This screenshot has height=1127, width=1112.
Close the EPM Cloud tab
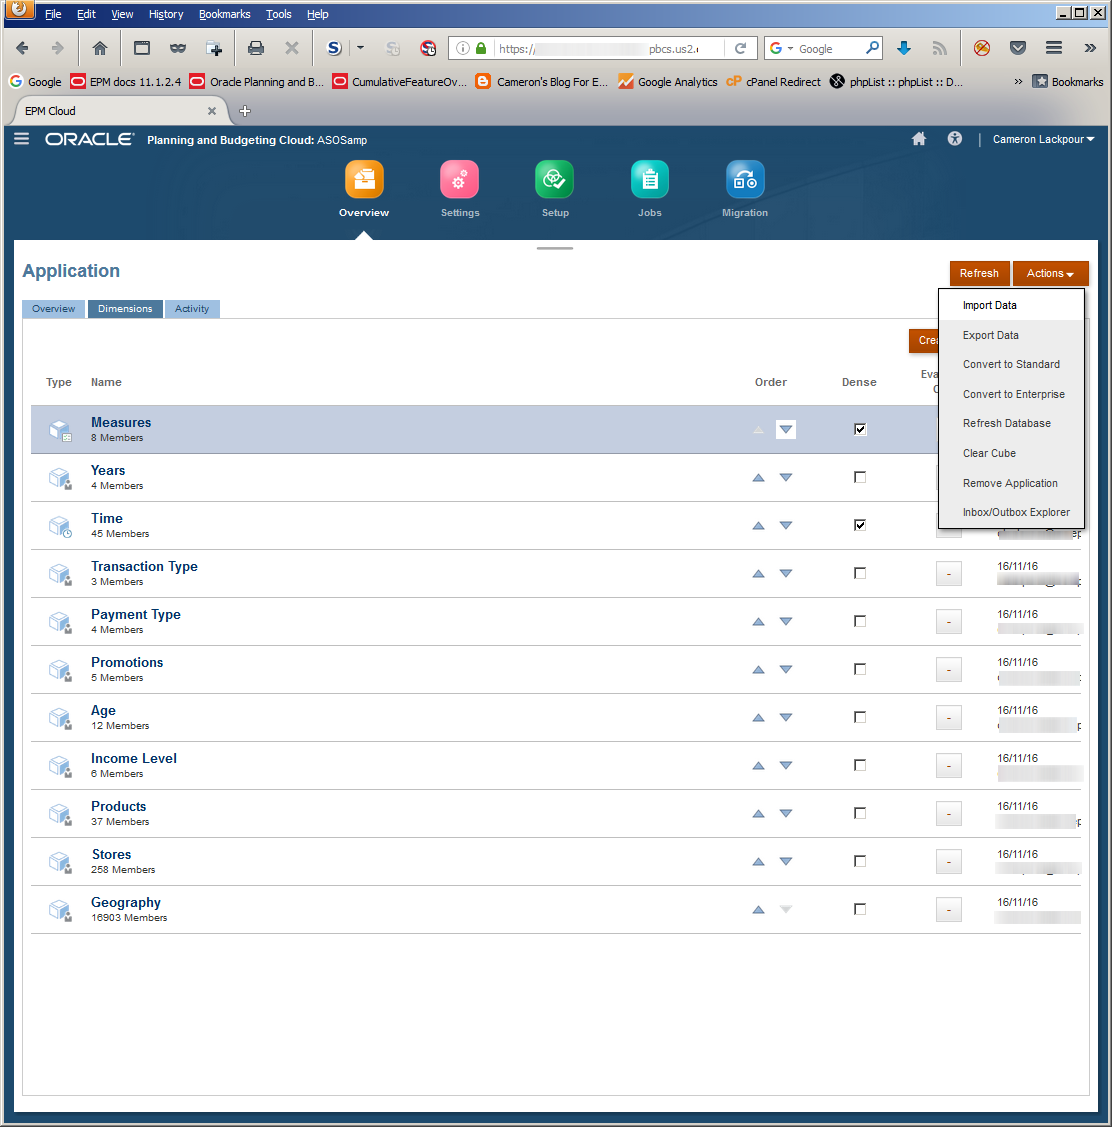pos(211,111)
